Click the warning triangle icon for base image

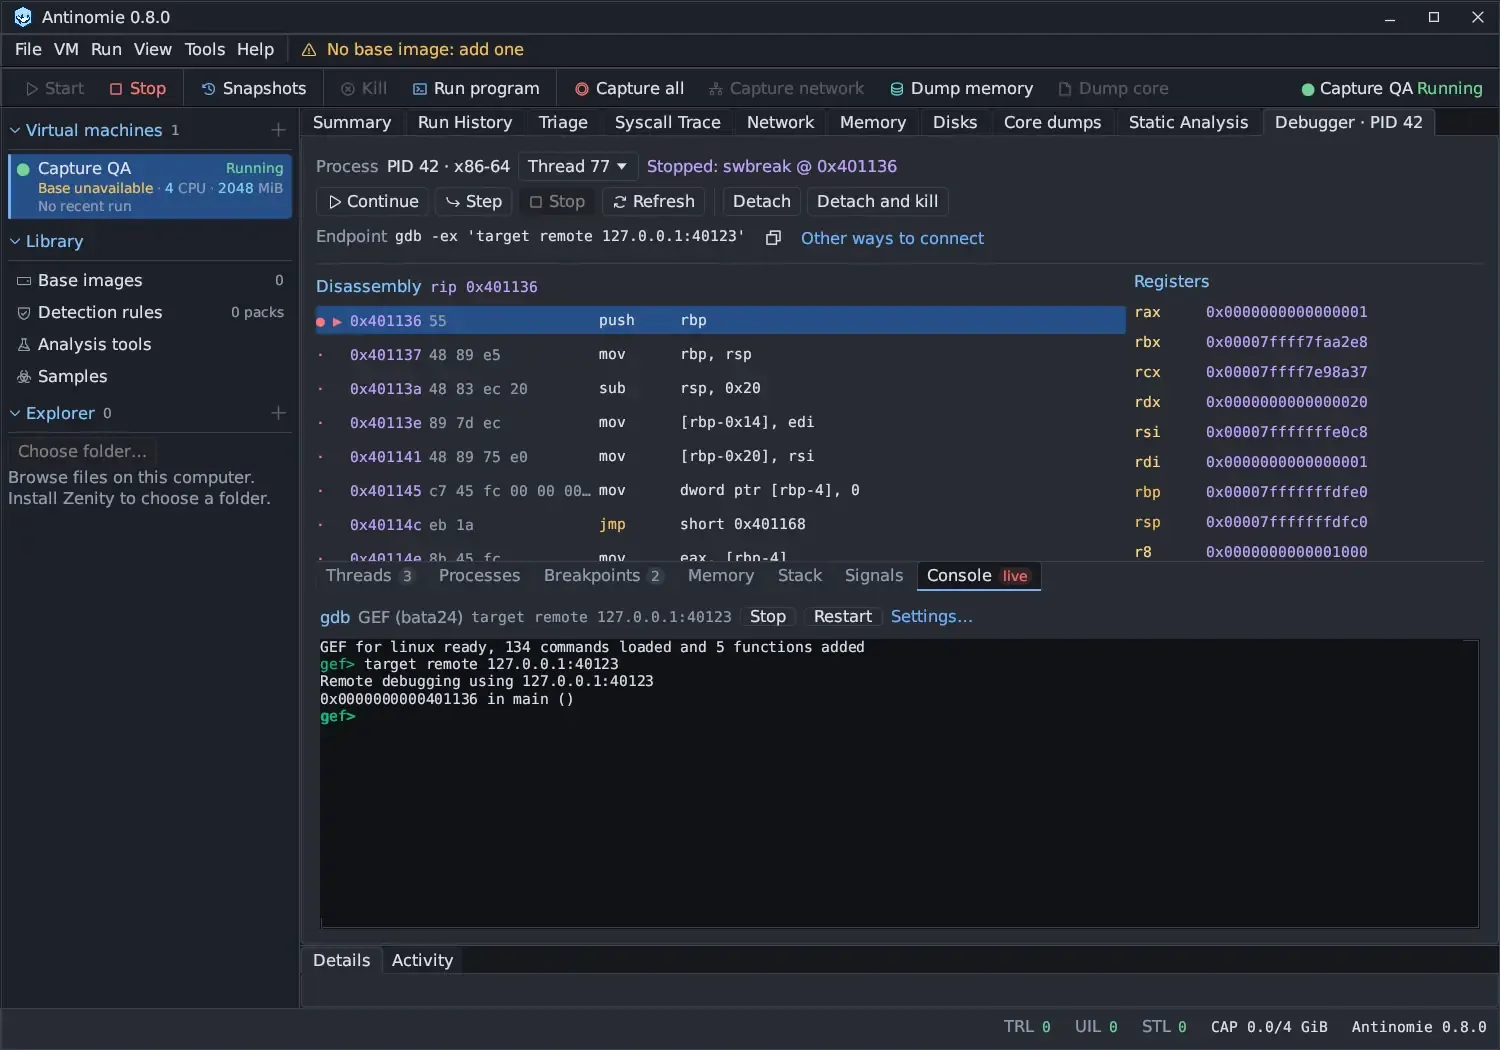pos(309,50)
